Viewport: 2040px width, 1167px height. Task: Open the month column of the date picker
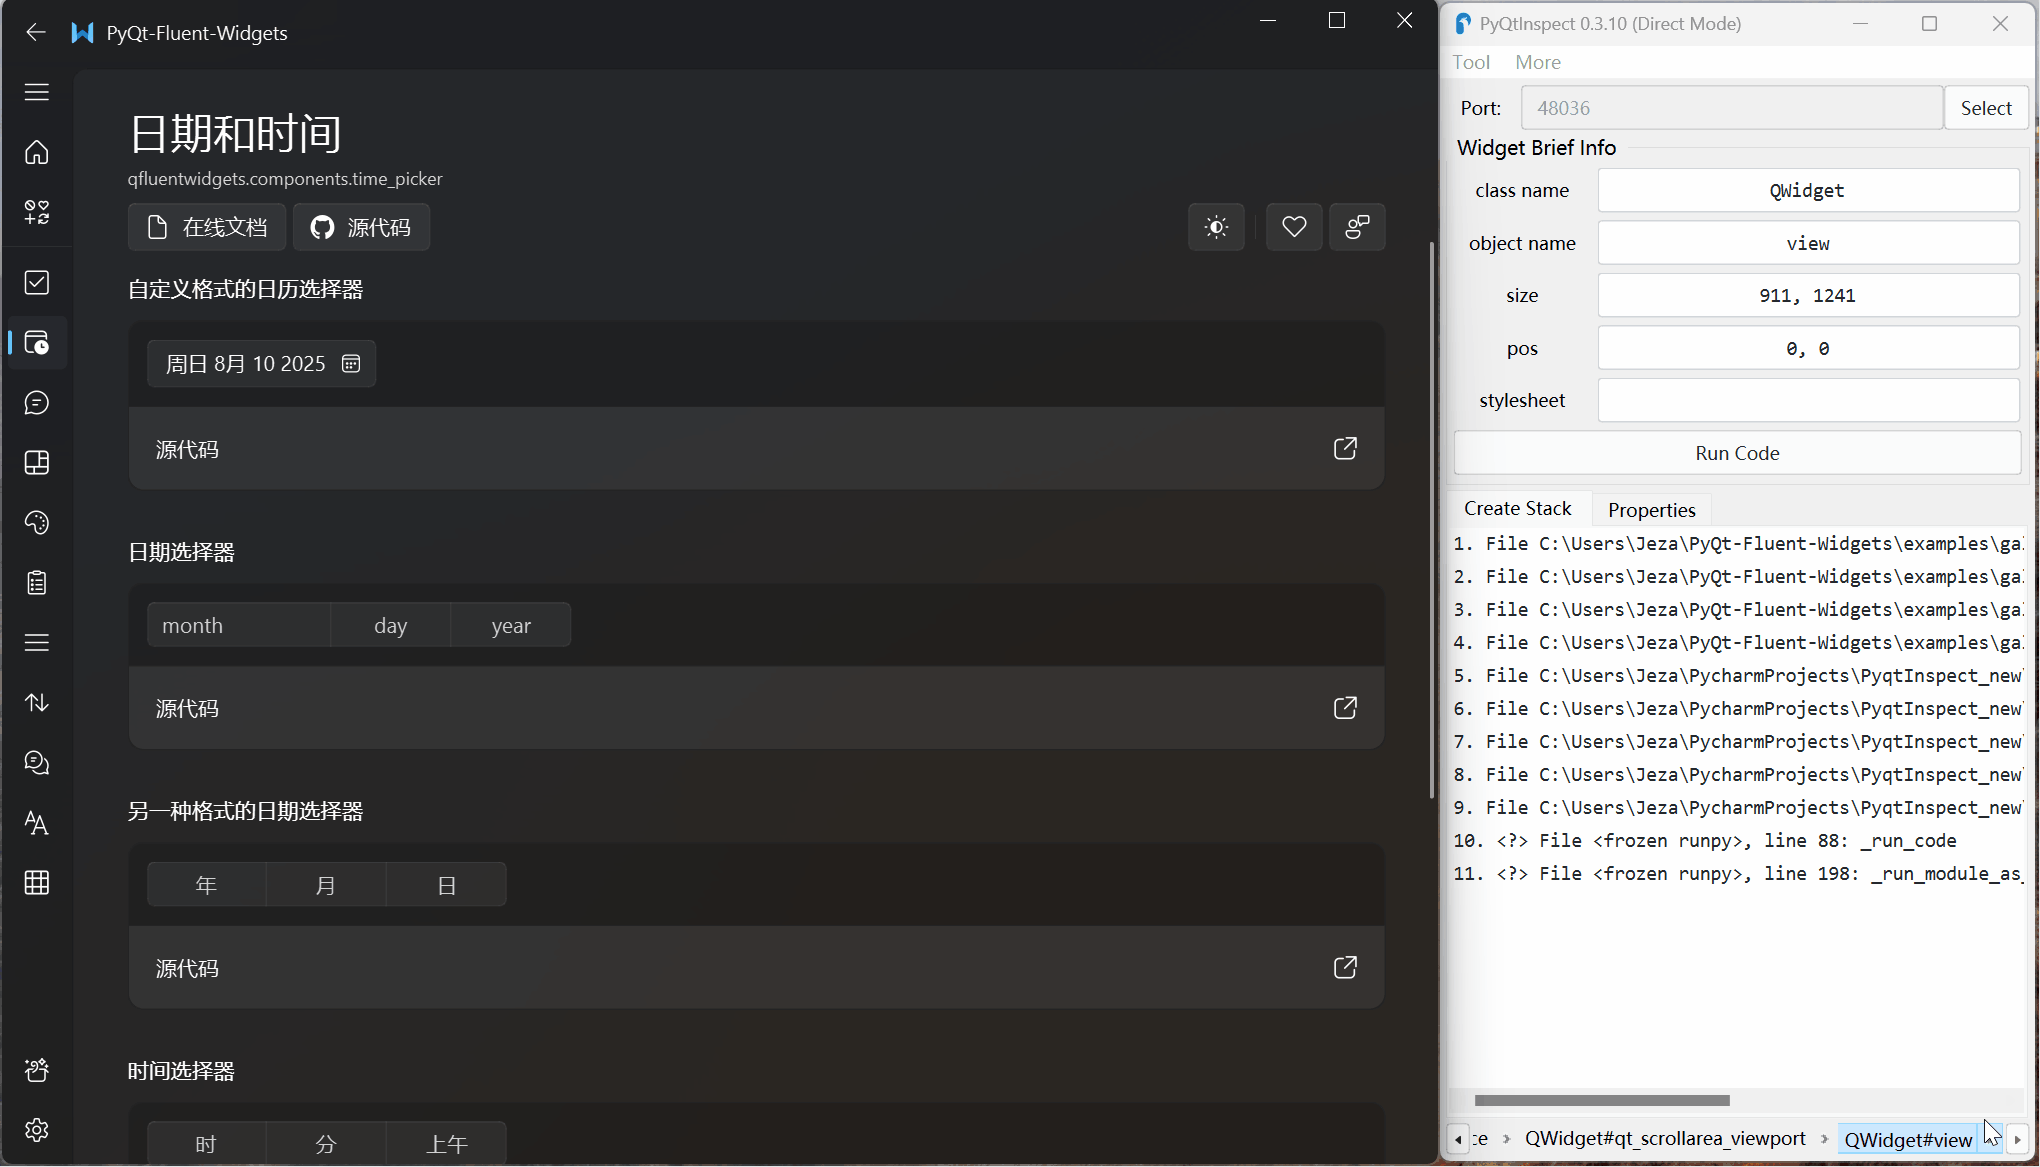(x=238, y=626)
